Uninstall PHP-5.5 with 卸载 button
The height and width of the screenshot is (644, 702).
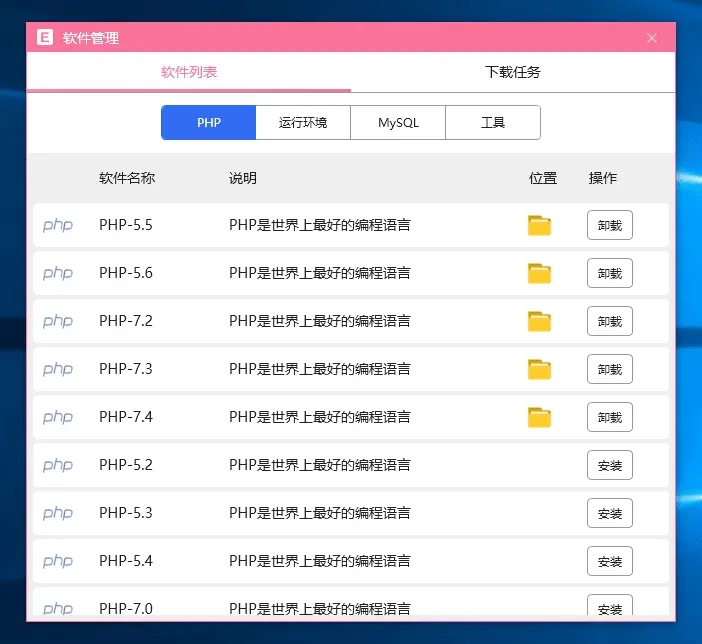coord(610,225)
